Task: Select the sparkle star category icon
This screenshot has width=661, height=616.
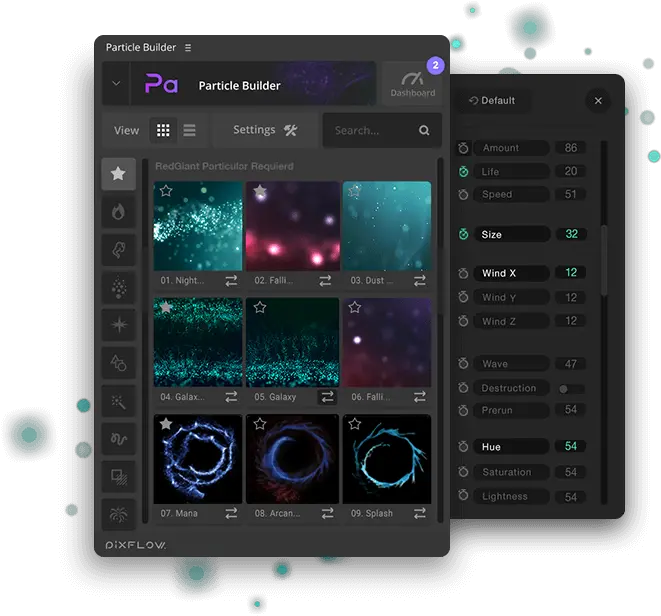Action: pos(118,325)
